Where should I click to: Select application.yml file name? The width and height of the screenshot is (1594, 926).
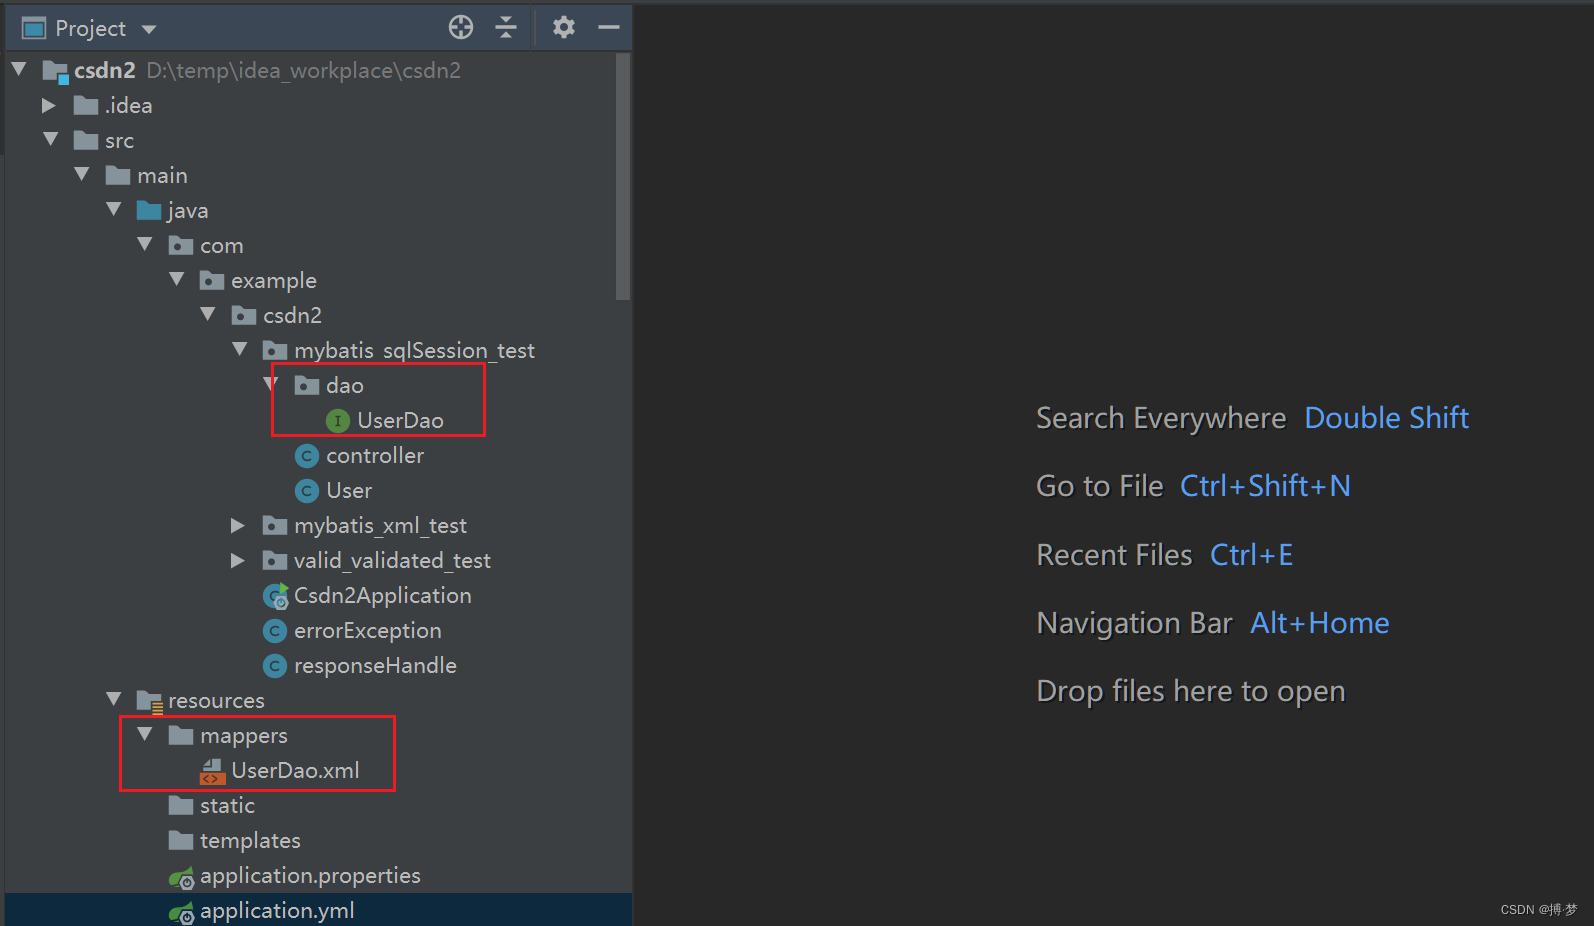click(x=277, y=911)
